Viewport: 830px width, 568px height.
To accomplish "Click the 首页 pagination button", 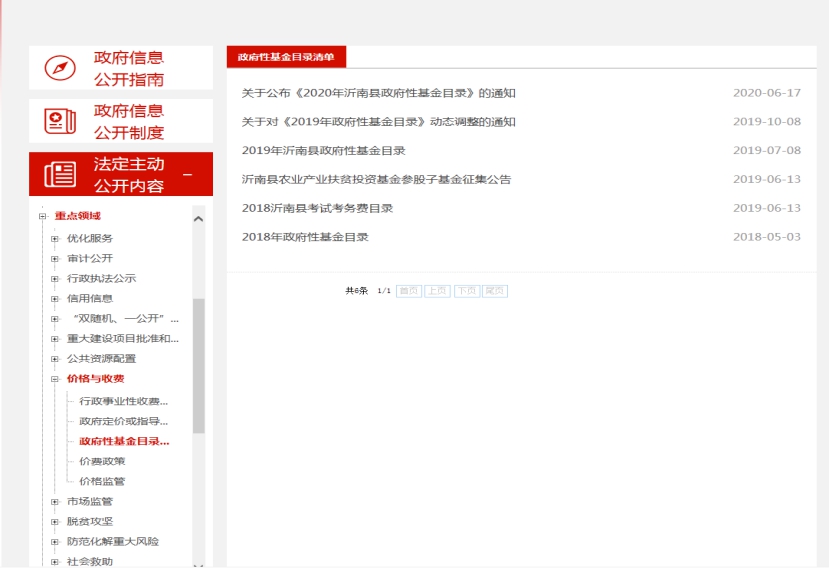I will point(409,291).
